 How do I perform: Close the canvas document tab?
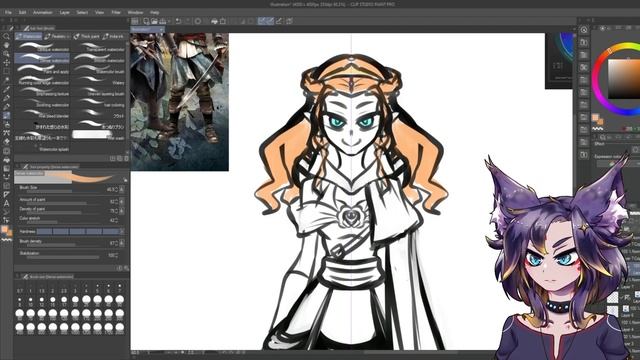pos(162,30)
